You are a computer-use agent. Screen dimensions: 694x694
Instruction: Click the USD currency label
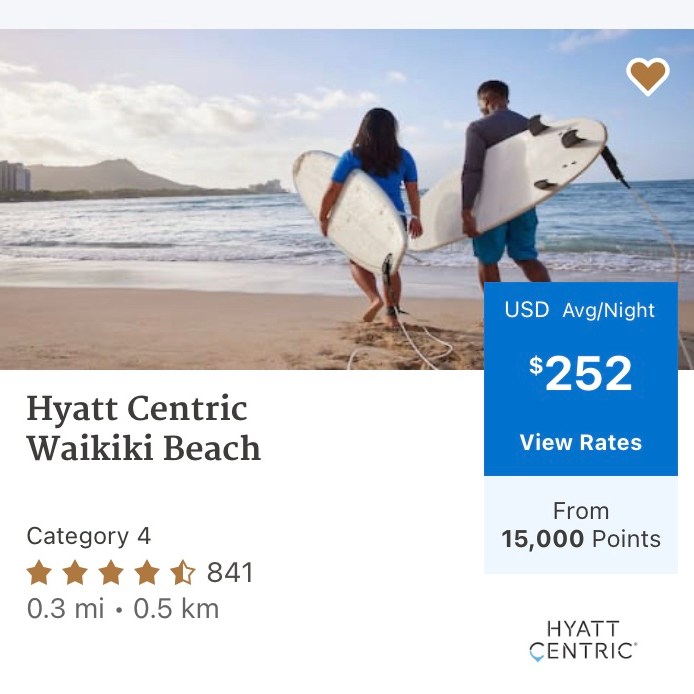point(526,310)
